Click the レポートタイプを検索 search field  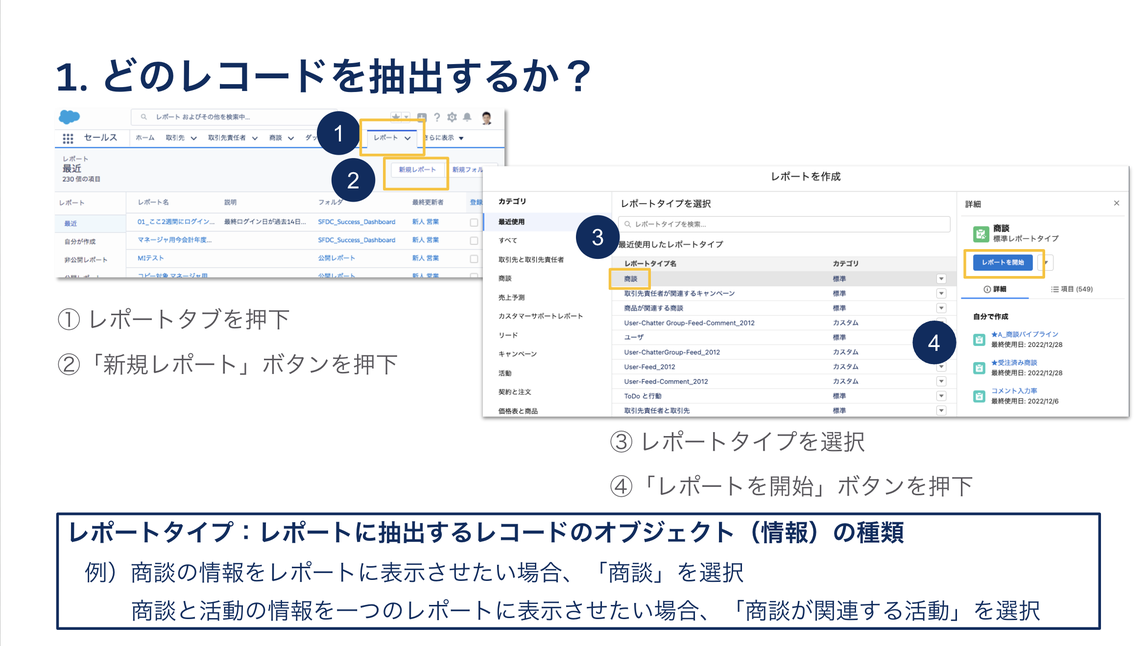click(784, 224)
